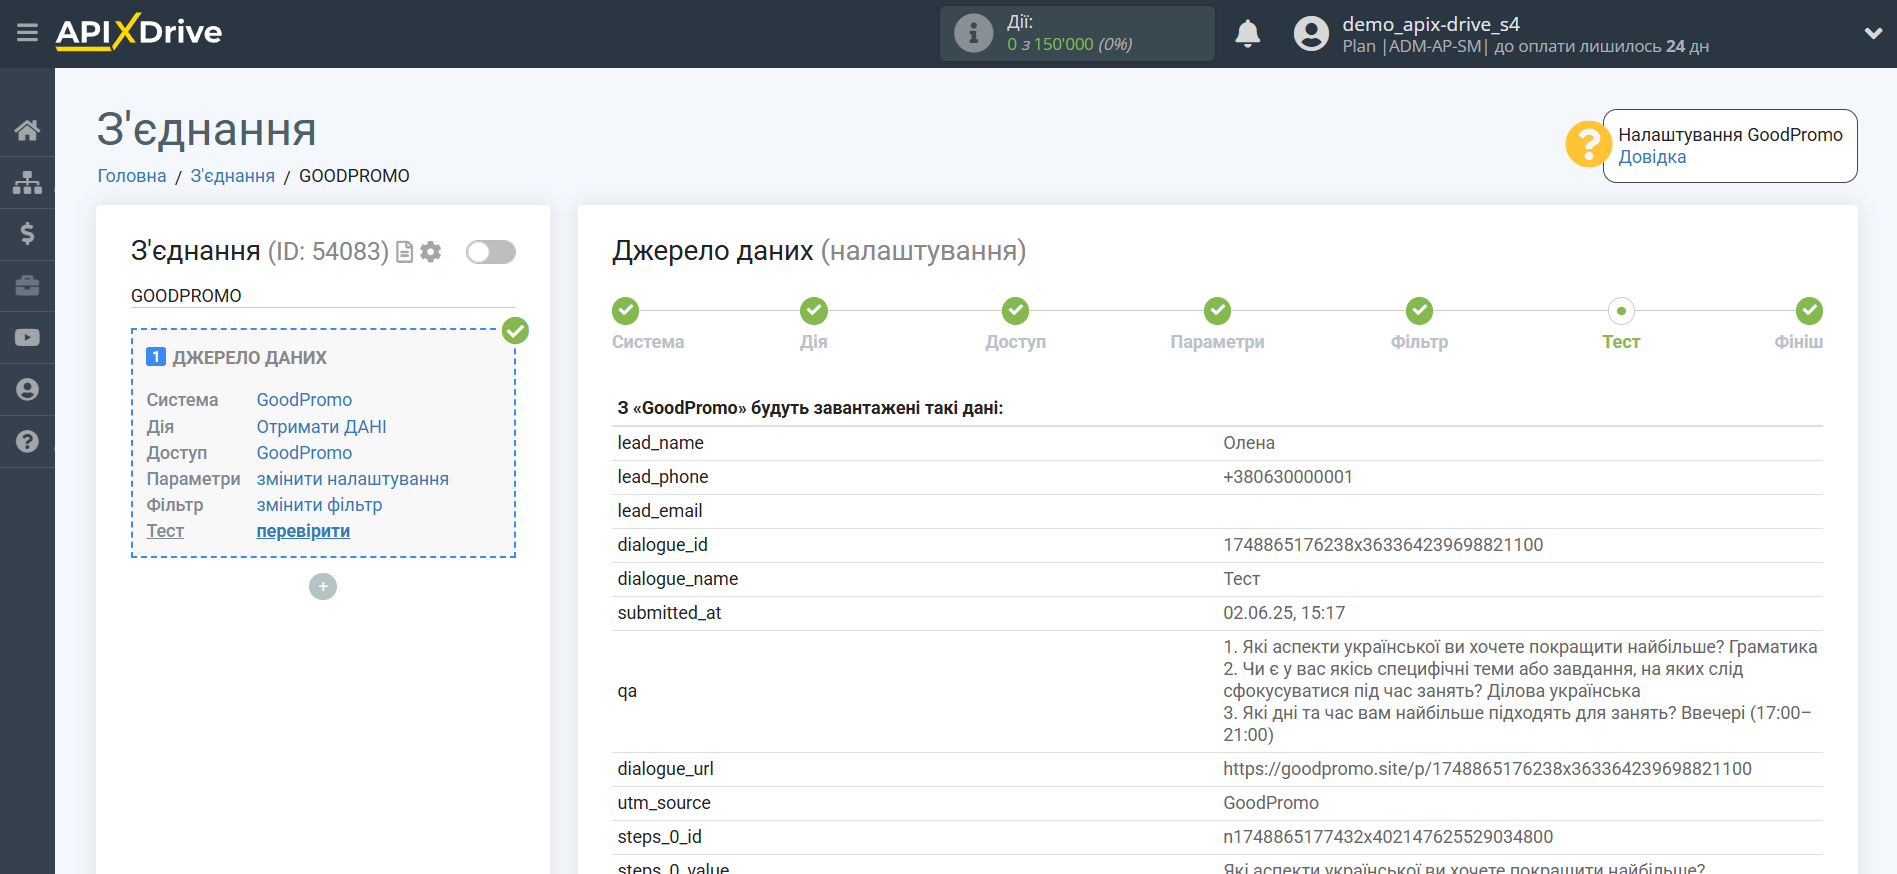Viewport: 1897px width, 874px height.
Task: Go to Фільтр step
Action: (x=1420, y=311)
